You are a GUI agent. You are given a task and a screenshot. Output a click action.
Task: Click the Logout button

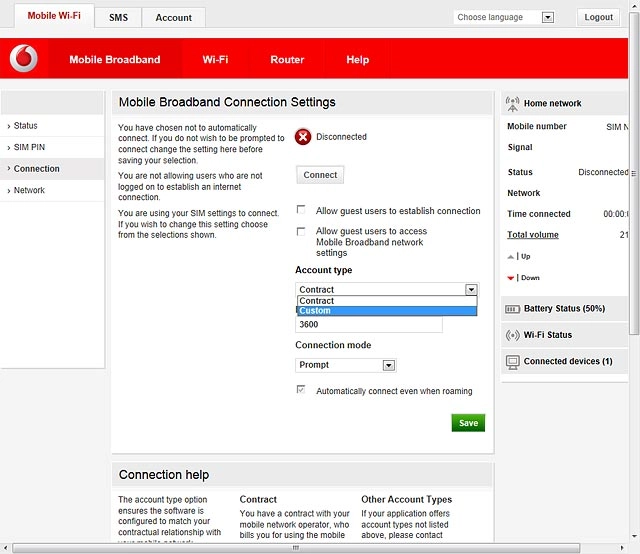(x=598, y=17)
